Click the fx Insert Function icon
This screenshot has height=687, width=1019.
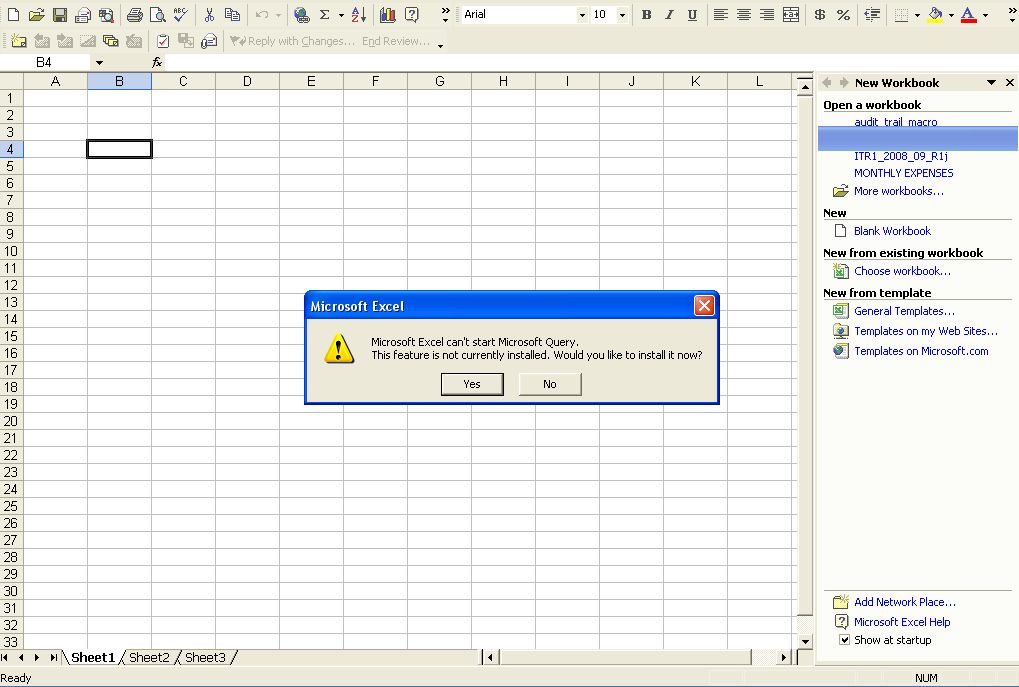pyautogui.click(x=157, y=62)
